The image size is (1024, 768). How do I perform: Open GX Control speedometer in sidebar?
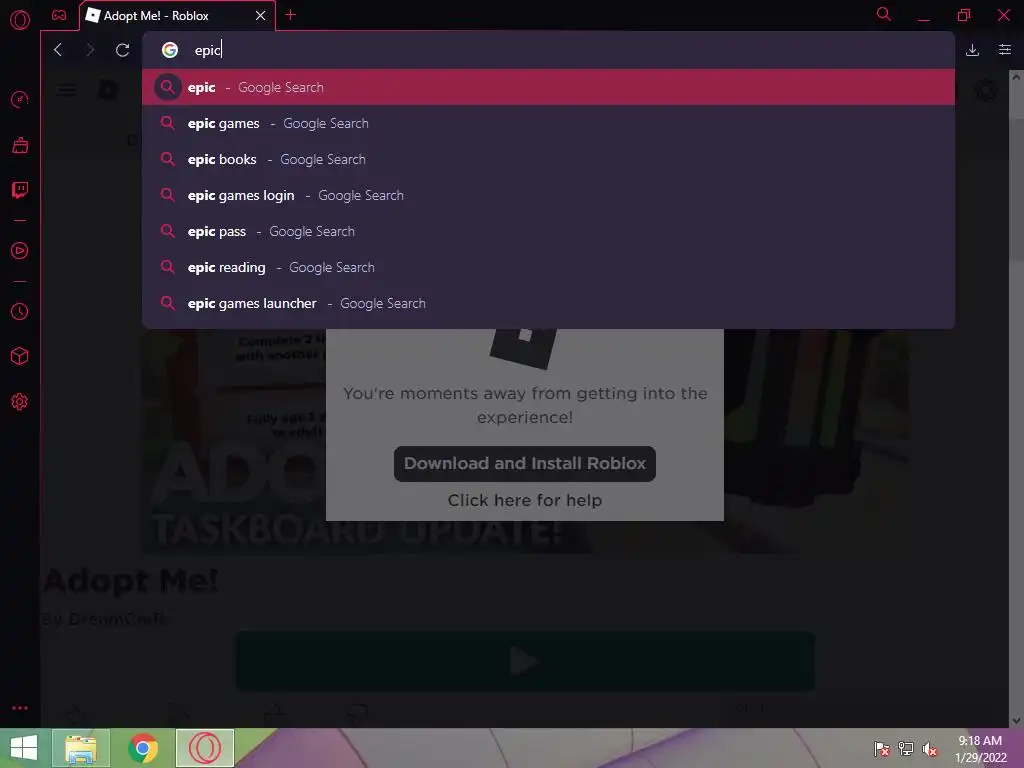coord(20,99)
